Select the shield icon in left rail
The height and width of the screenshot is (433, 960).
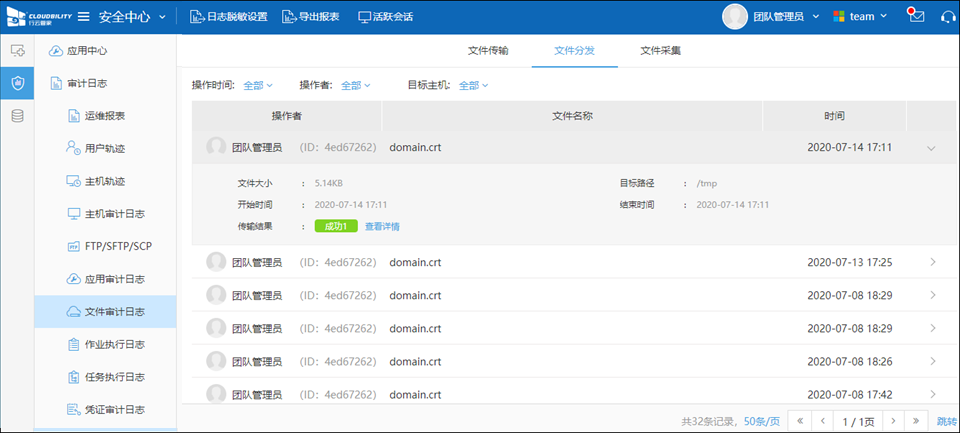[x=17, y=83]
